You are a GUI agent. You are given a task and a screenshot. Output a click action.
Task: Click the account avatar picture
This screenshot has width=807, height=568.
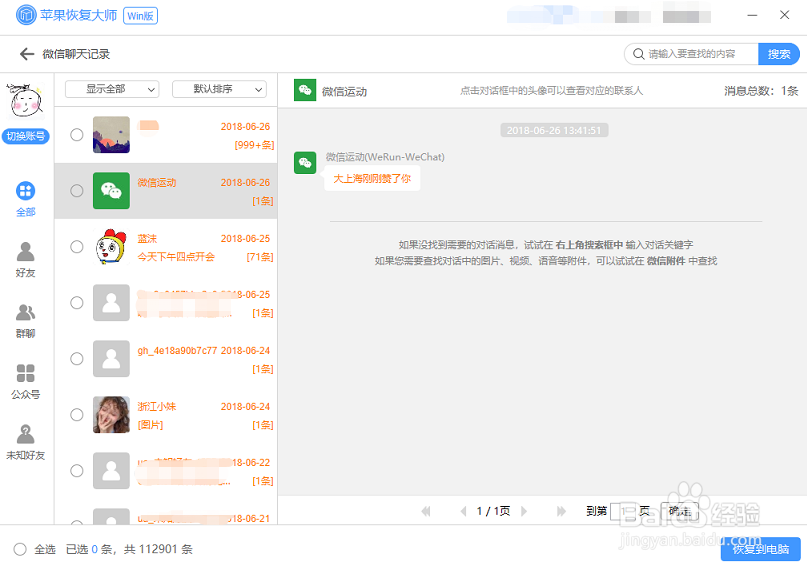click(25, 100)
